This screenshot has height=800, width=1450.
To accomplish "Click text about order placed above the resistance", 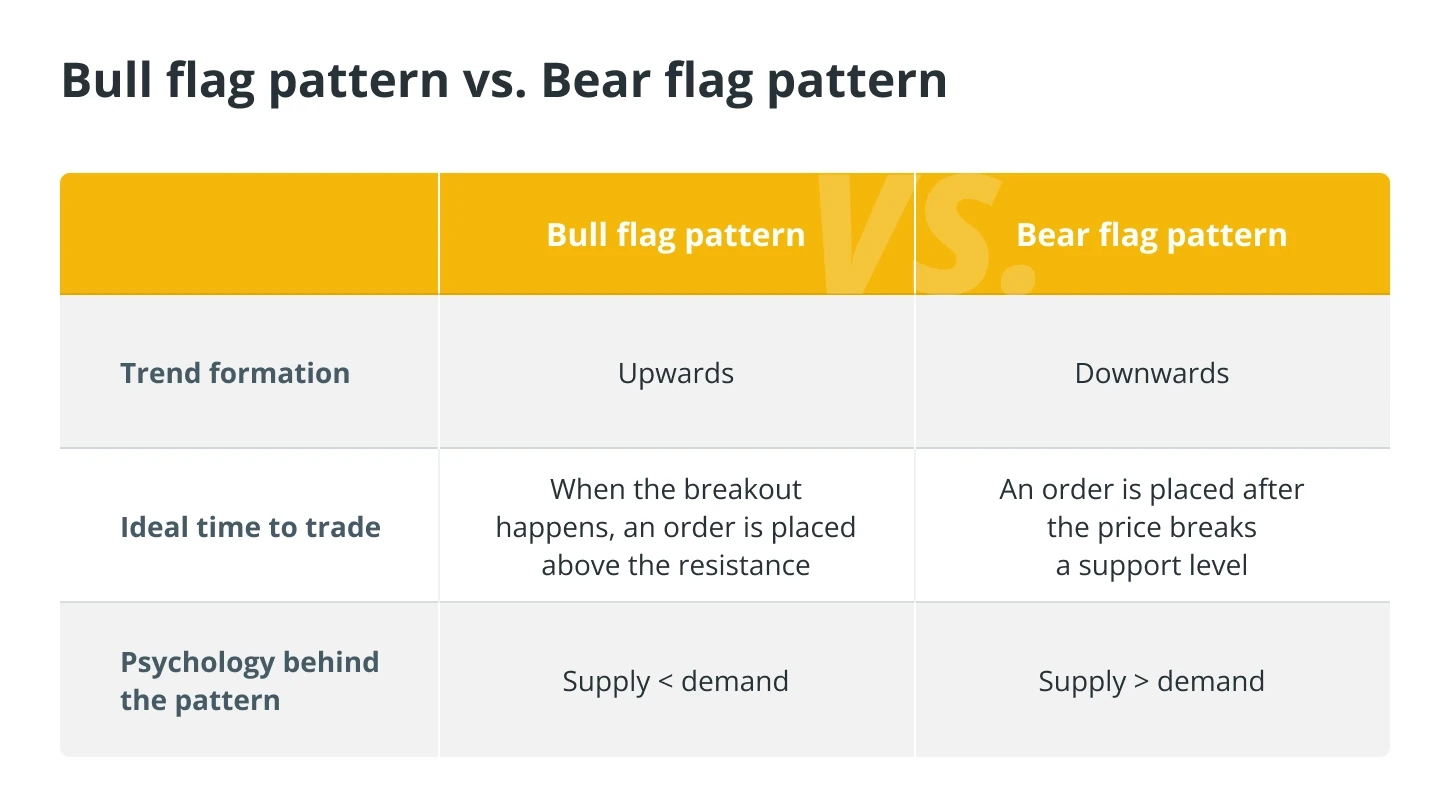I will pos(676,527).
